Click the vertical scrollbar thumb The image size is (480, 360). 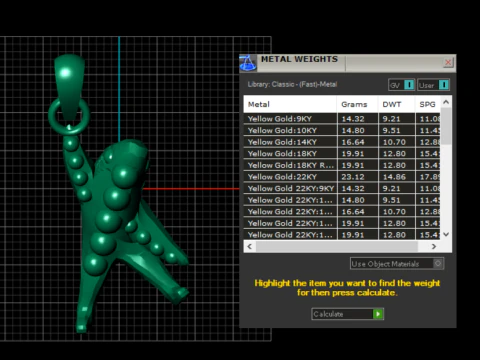coord(446,126)
